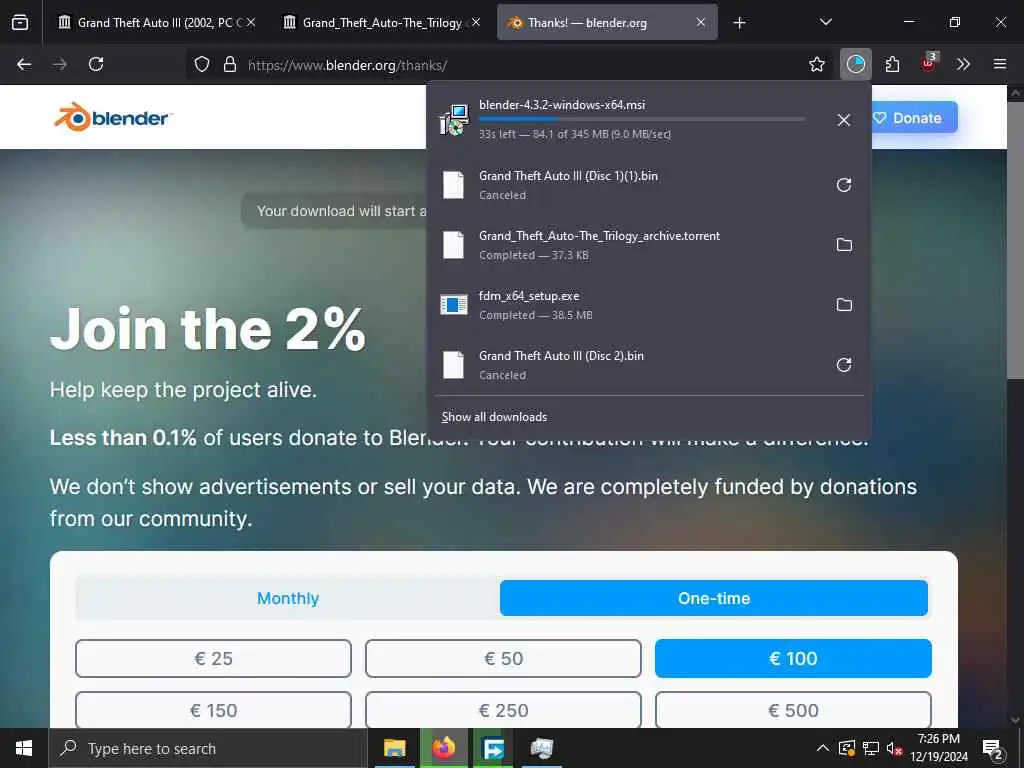The image size is (1024, 768).
Task: Retry Grand Theft Auto III (Disc 1)(1).bin download
Action: coord(844,185)
